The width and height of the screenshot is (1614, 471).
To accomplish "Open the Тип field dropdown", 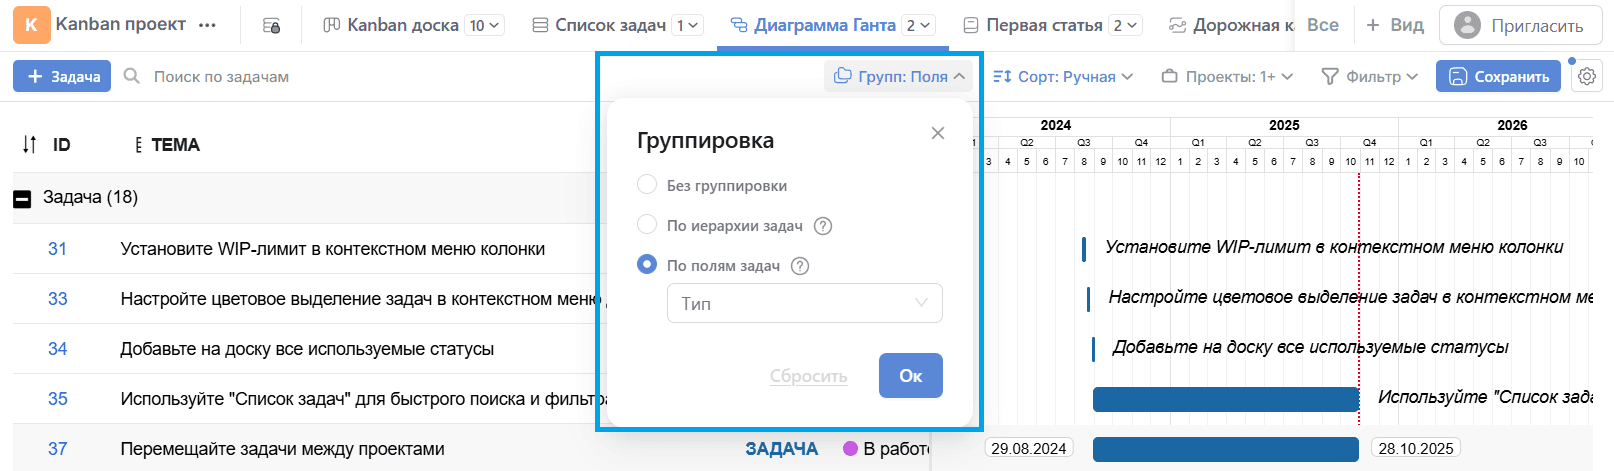I will 804,303.
